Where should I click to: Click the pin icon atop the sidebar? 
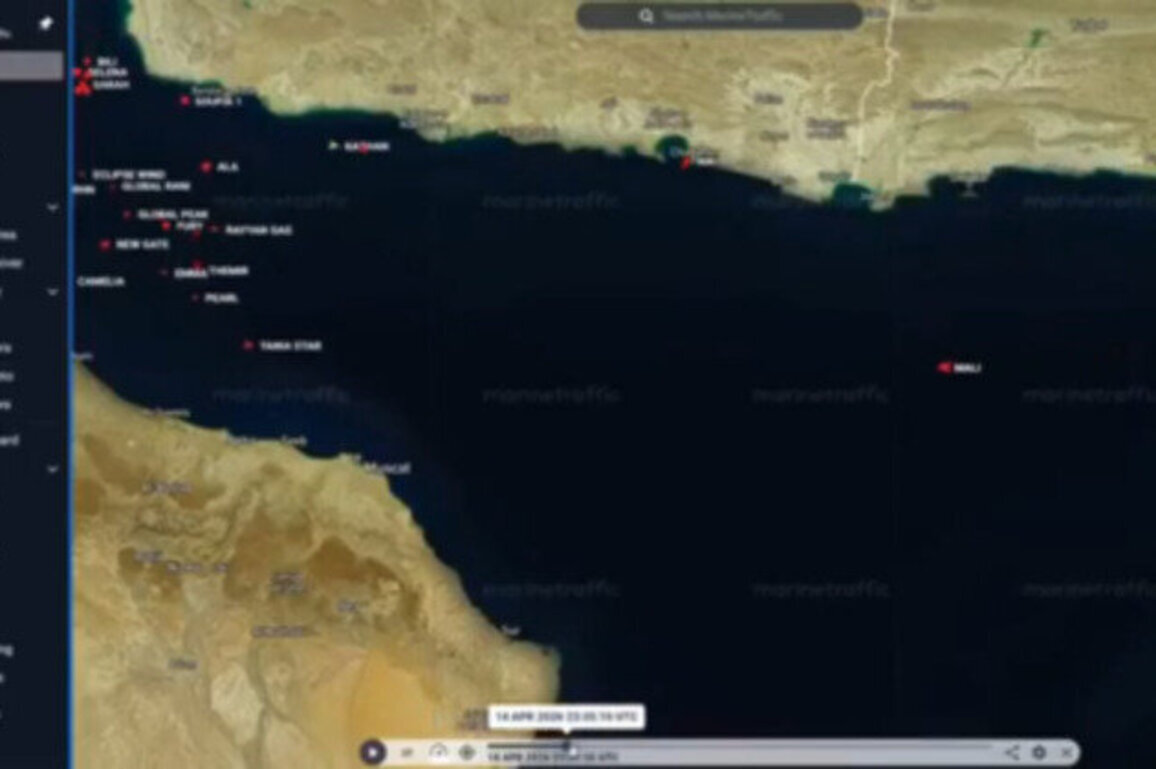(46, 24)
